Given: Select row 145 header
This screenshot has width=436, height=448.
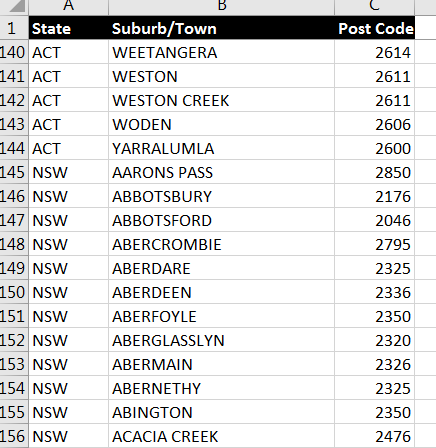Looking at the screenshot, I should click(14, 172).
